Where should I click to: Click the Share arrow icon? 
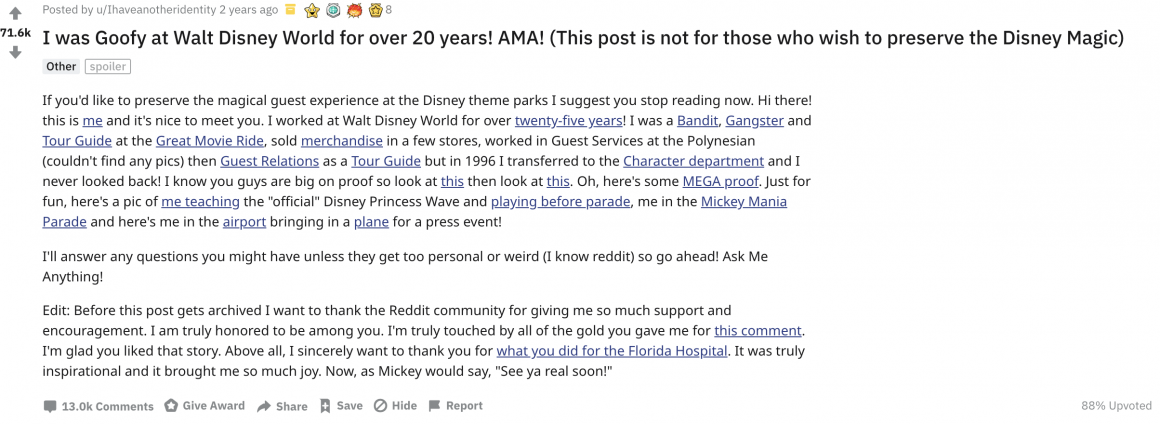pyautogui.click(x=264, y=406)
